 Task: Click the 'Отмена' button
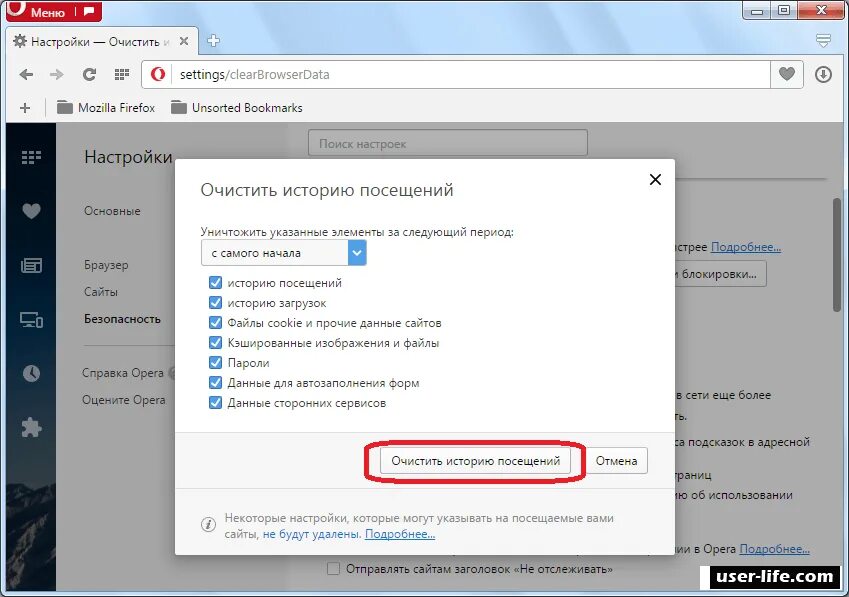pyautogui.click(x=616, y=461)
